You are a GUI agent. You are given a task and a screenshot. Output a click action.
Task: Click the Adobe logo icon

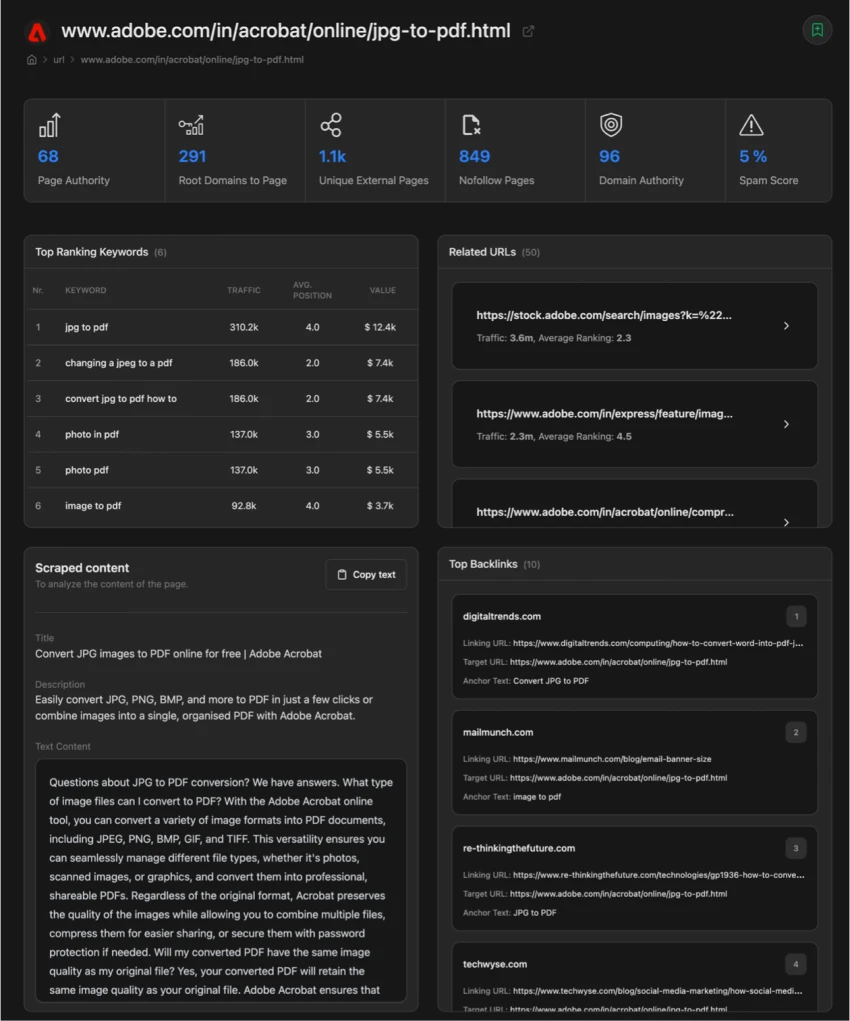(x=37, y=32)
